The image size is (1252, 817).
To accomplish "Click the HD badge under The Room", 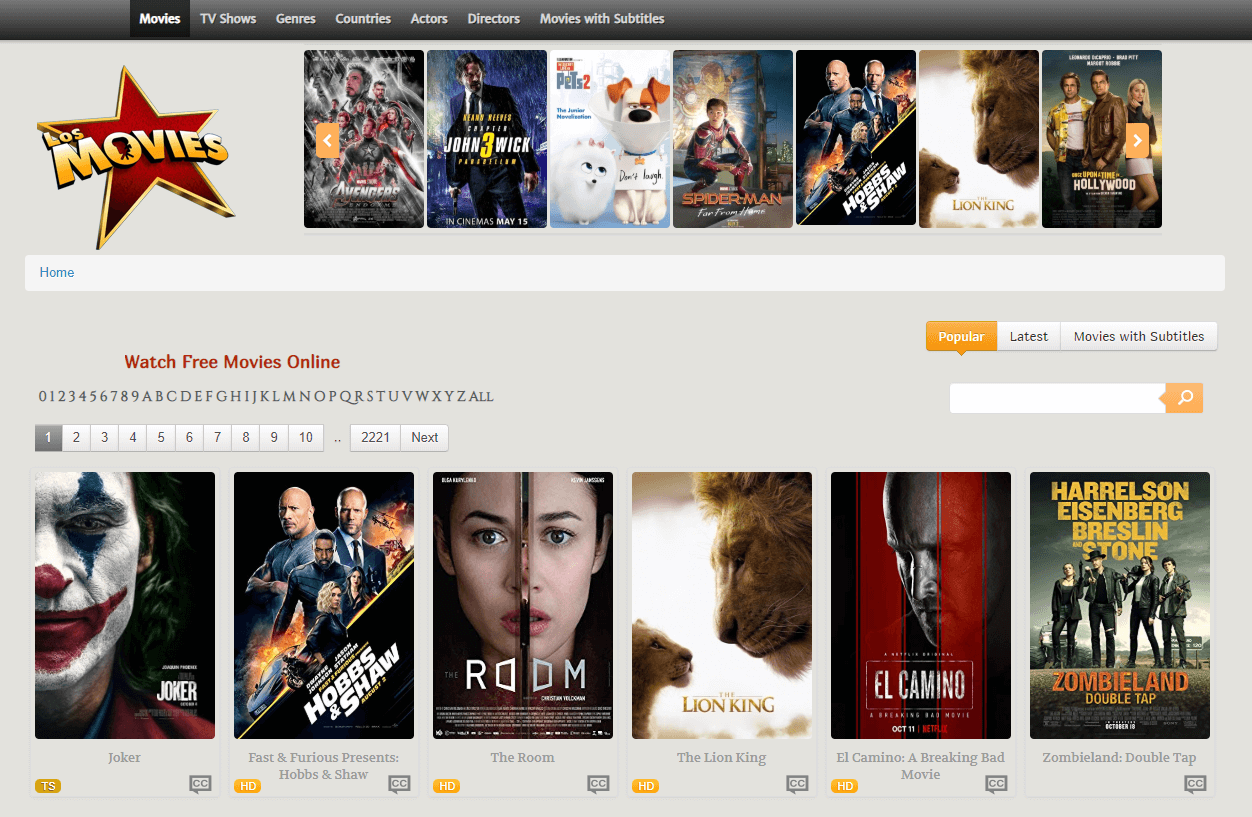I will (x=446, y=786).
